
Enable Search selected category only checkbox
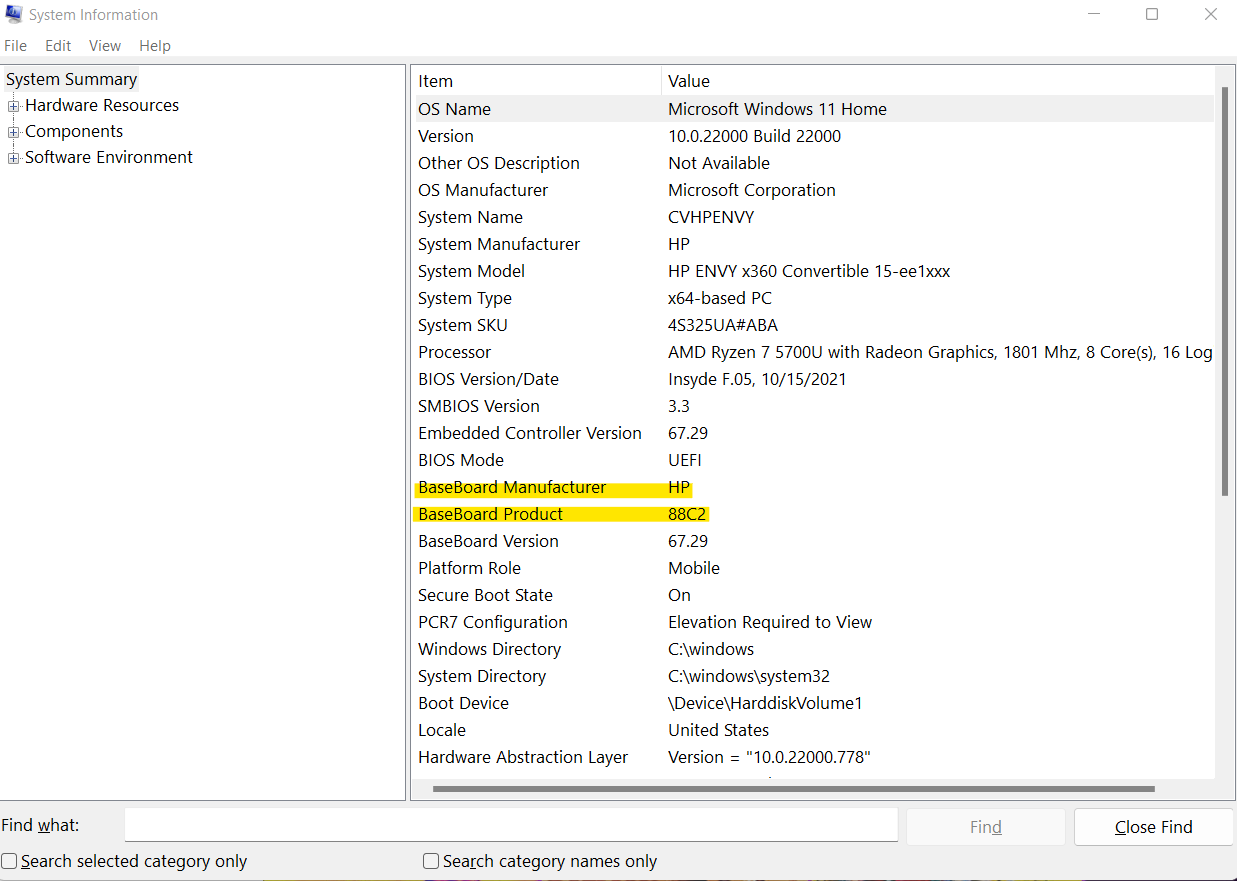pos(10,861)
